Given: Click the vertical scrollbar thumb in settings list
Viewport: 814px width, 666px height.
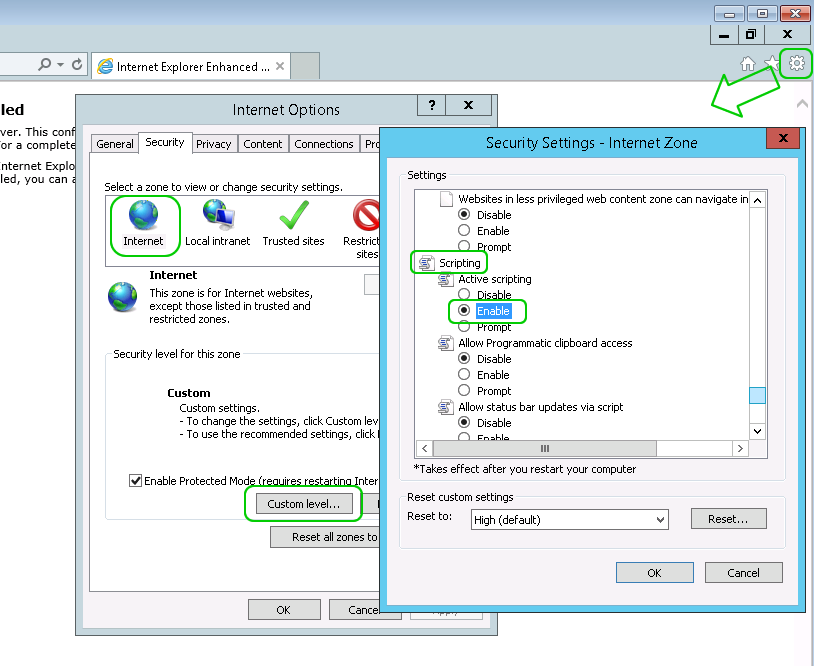Looking at the screenshot, I should (x=757, y=396).
